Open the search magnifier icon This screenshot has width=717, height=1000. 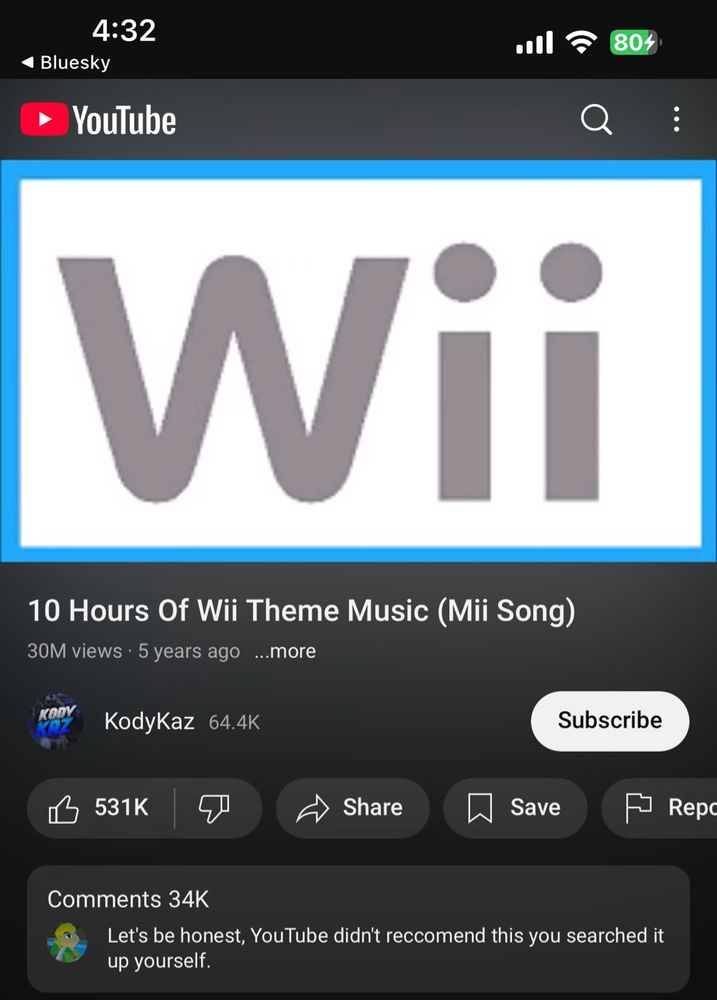[596, 119]
